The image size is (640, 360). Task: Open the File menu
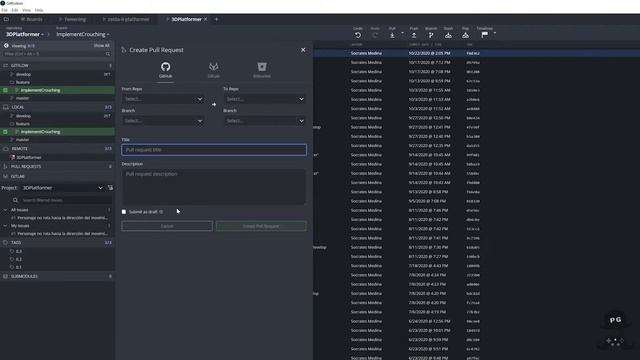[x=4, y=10]
